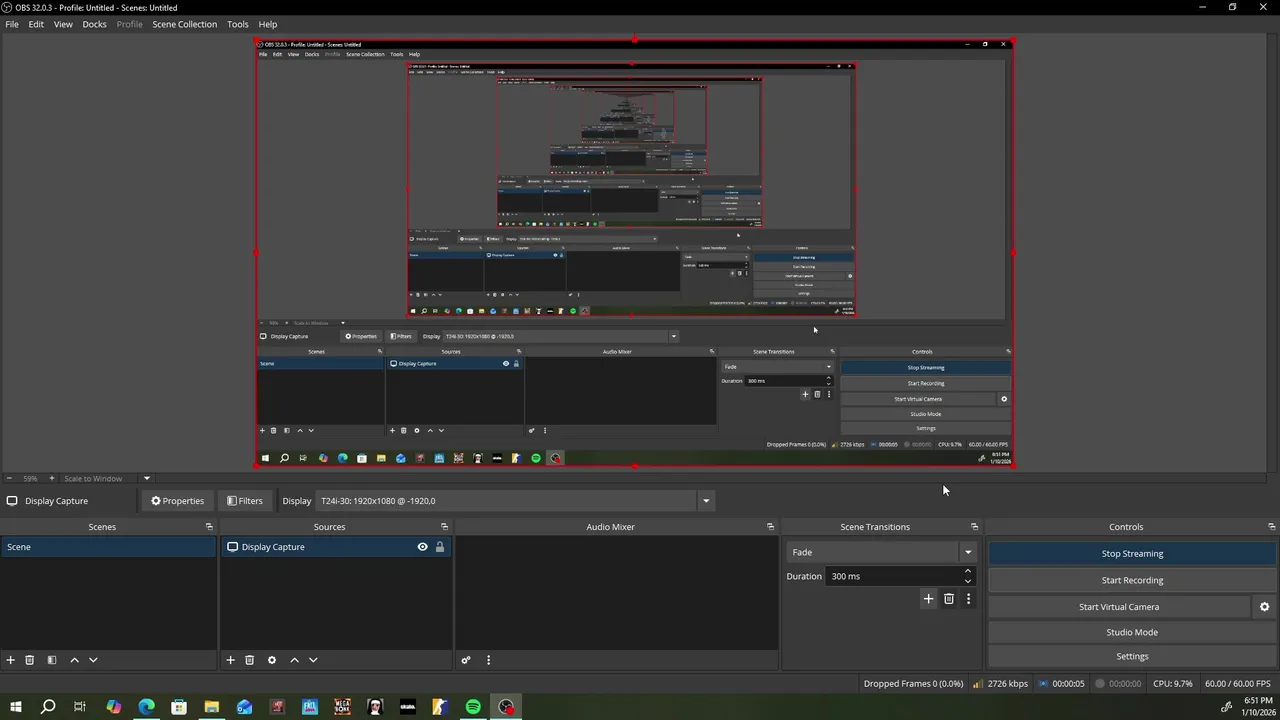Open the File menu
The width and height of the screenshot is (1280, 720).
tap(12, 24)
